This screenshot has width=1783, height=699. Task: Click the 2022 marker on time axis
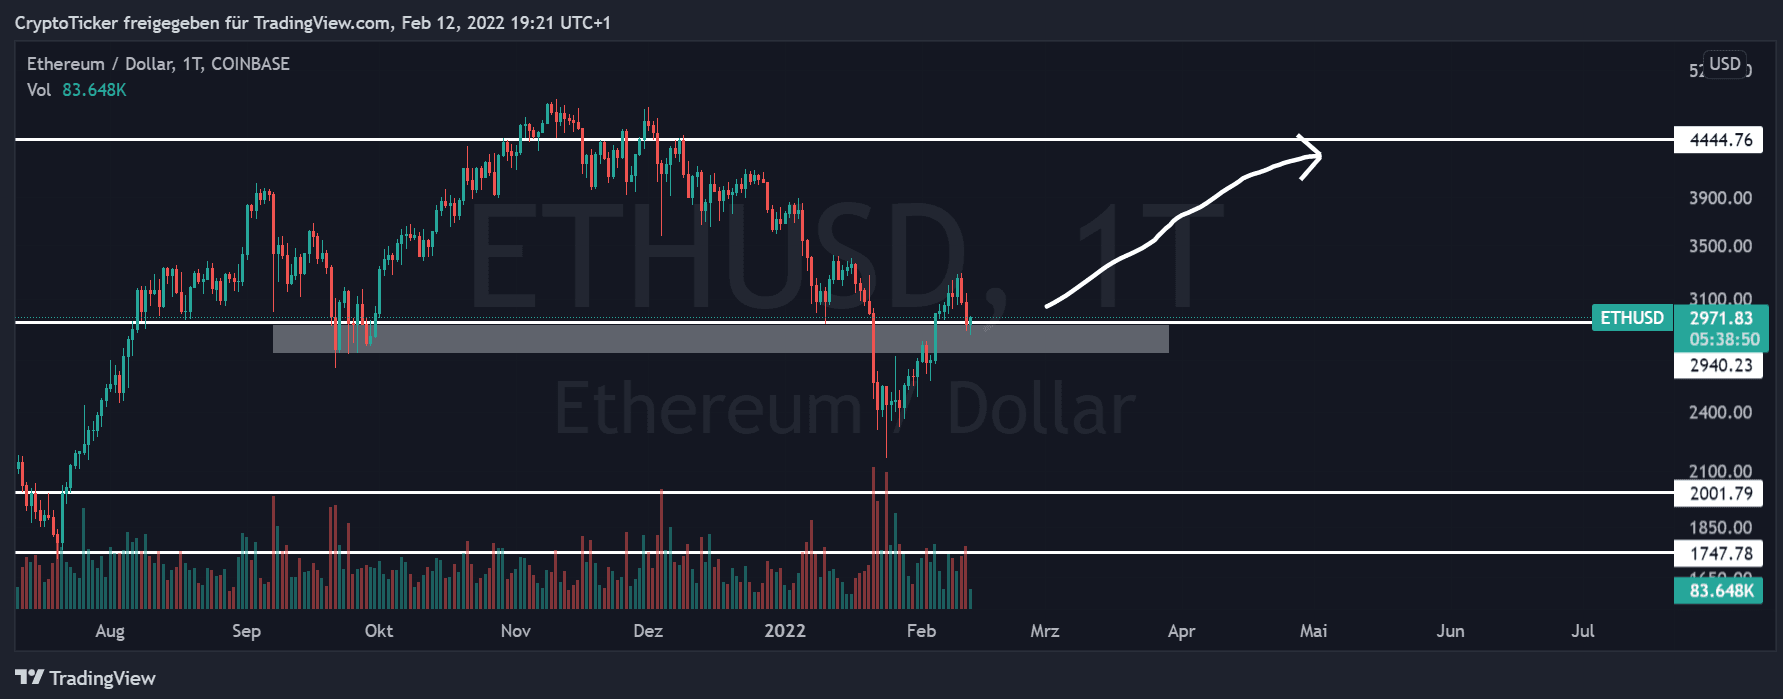coord(784,631)
